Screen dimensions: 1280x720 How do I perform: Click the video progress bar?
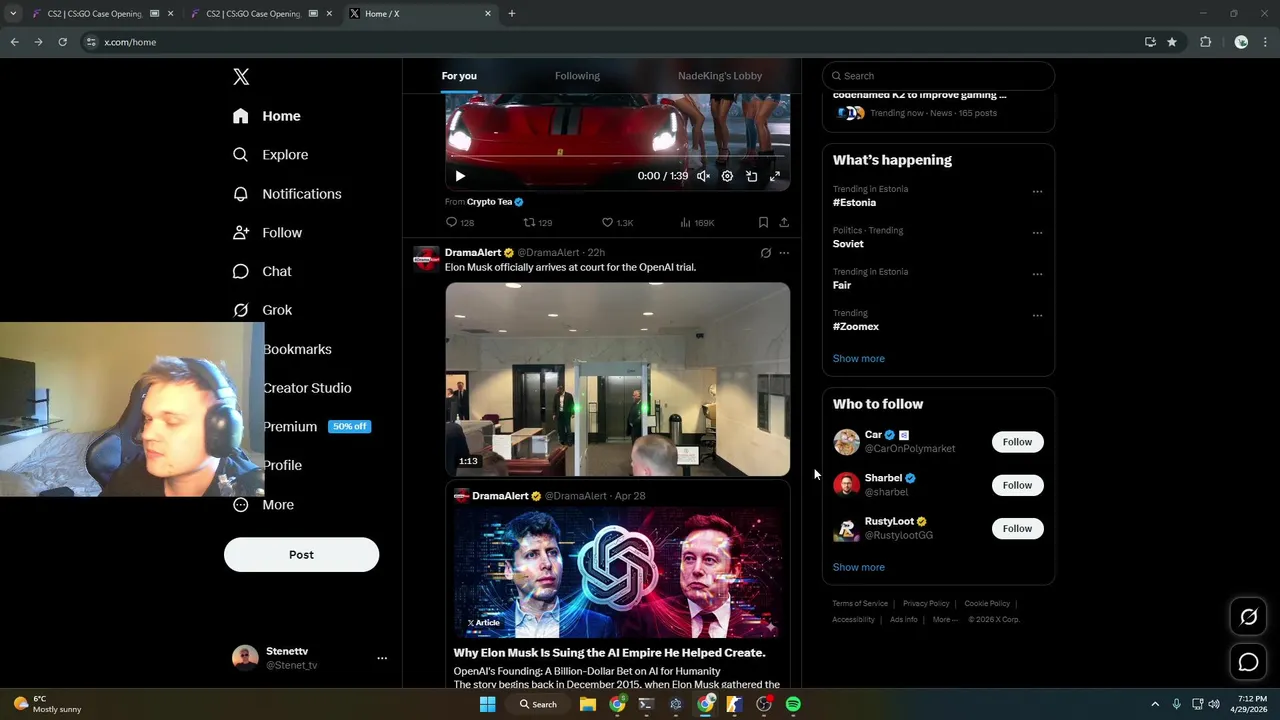[617, 156]
